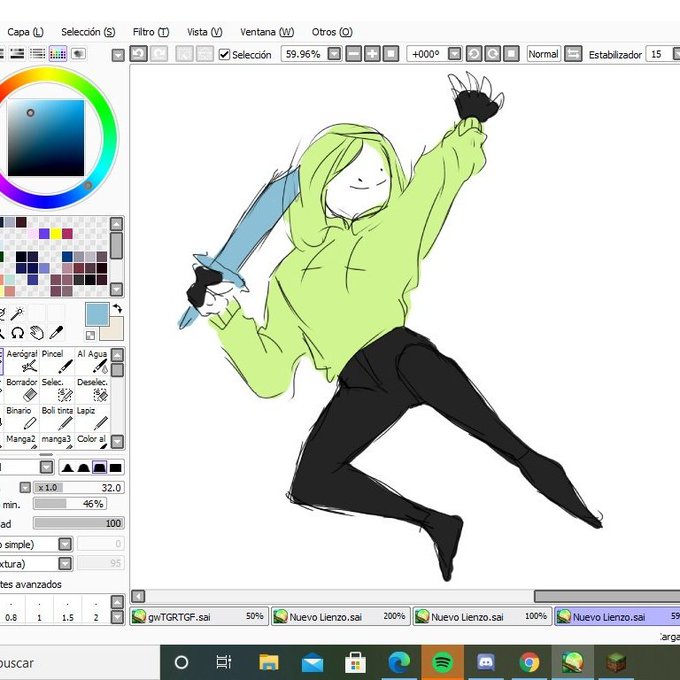This screenshot has width=680, height=680.
Task: Click the Normal pen mode button
Action: point(543,54)
